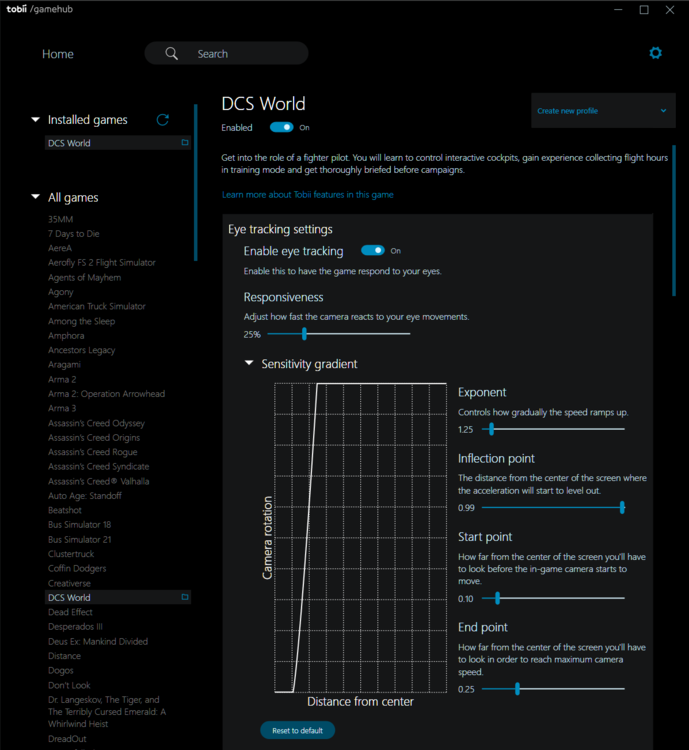
Task: Select American Truck Simulator in the games list
Action: click(96, 306)
